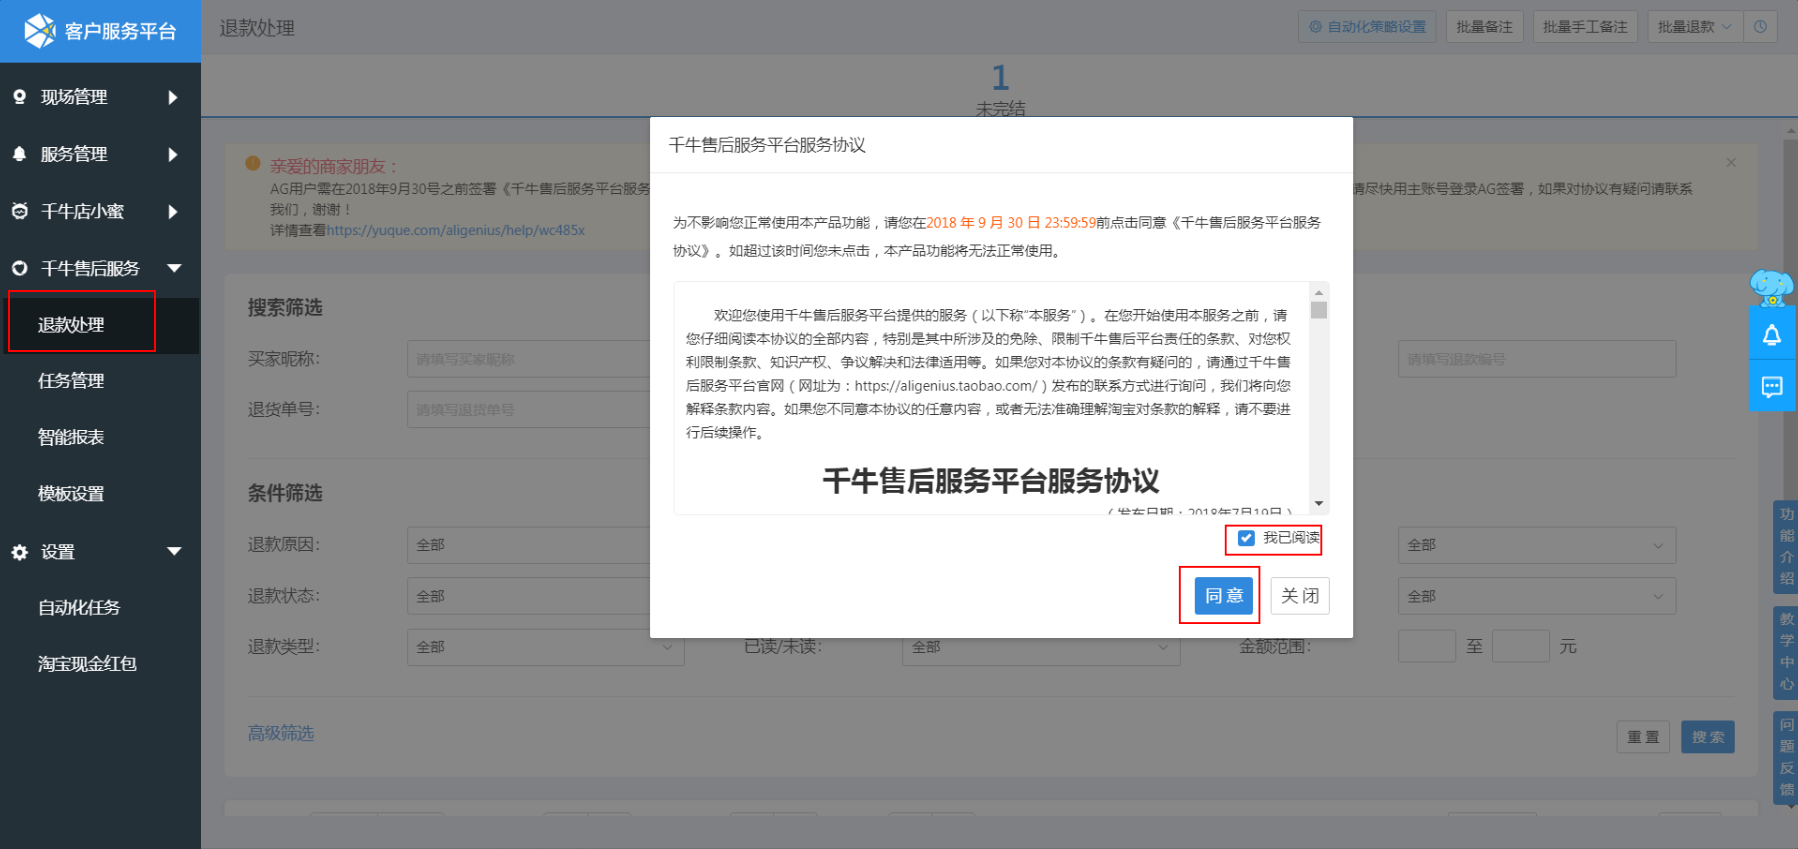Select 淘宝现金红包 in the sidebar
This screenshot has height=849, width=1798.
click(x=87, y=664)
